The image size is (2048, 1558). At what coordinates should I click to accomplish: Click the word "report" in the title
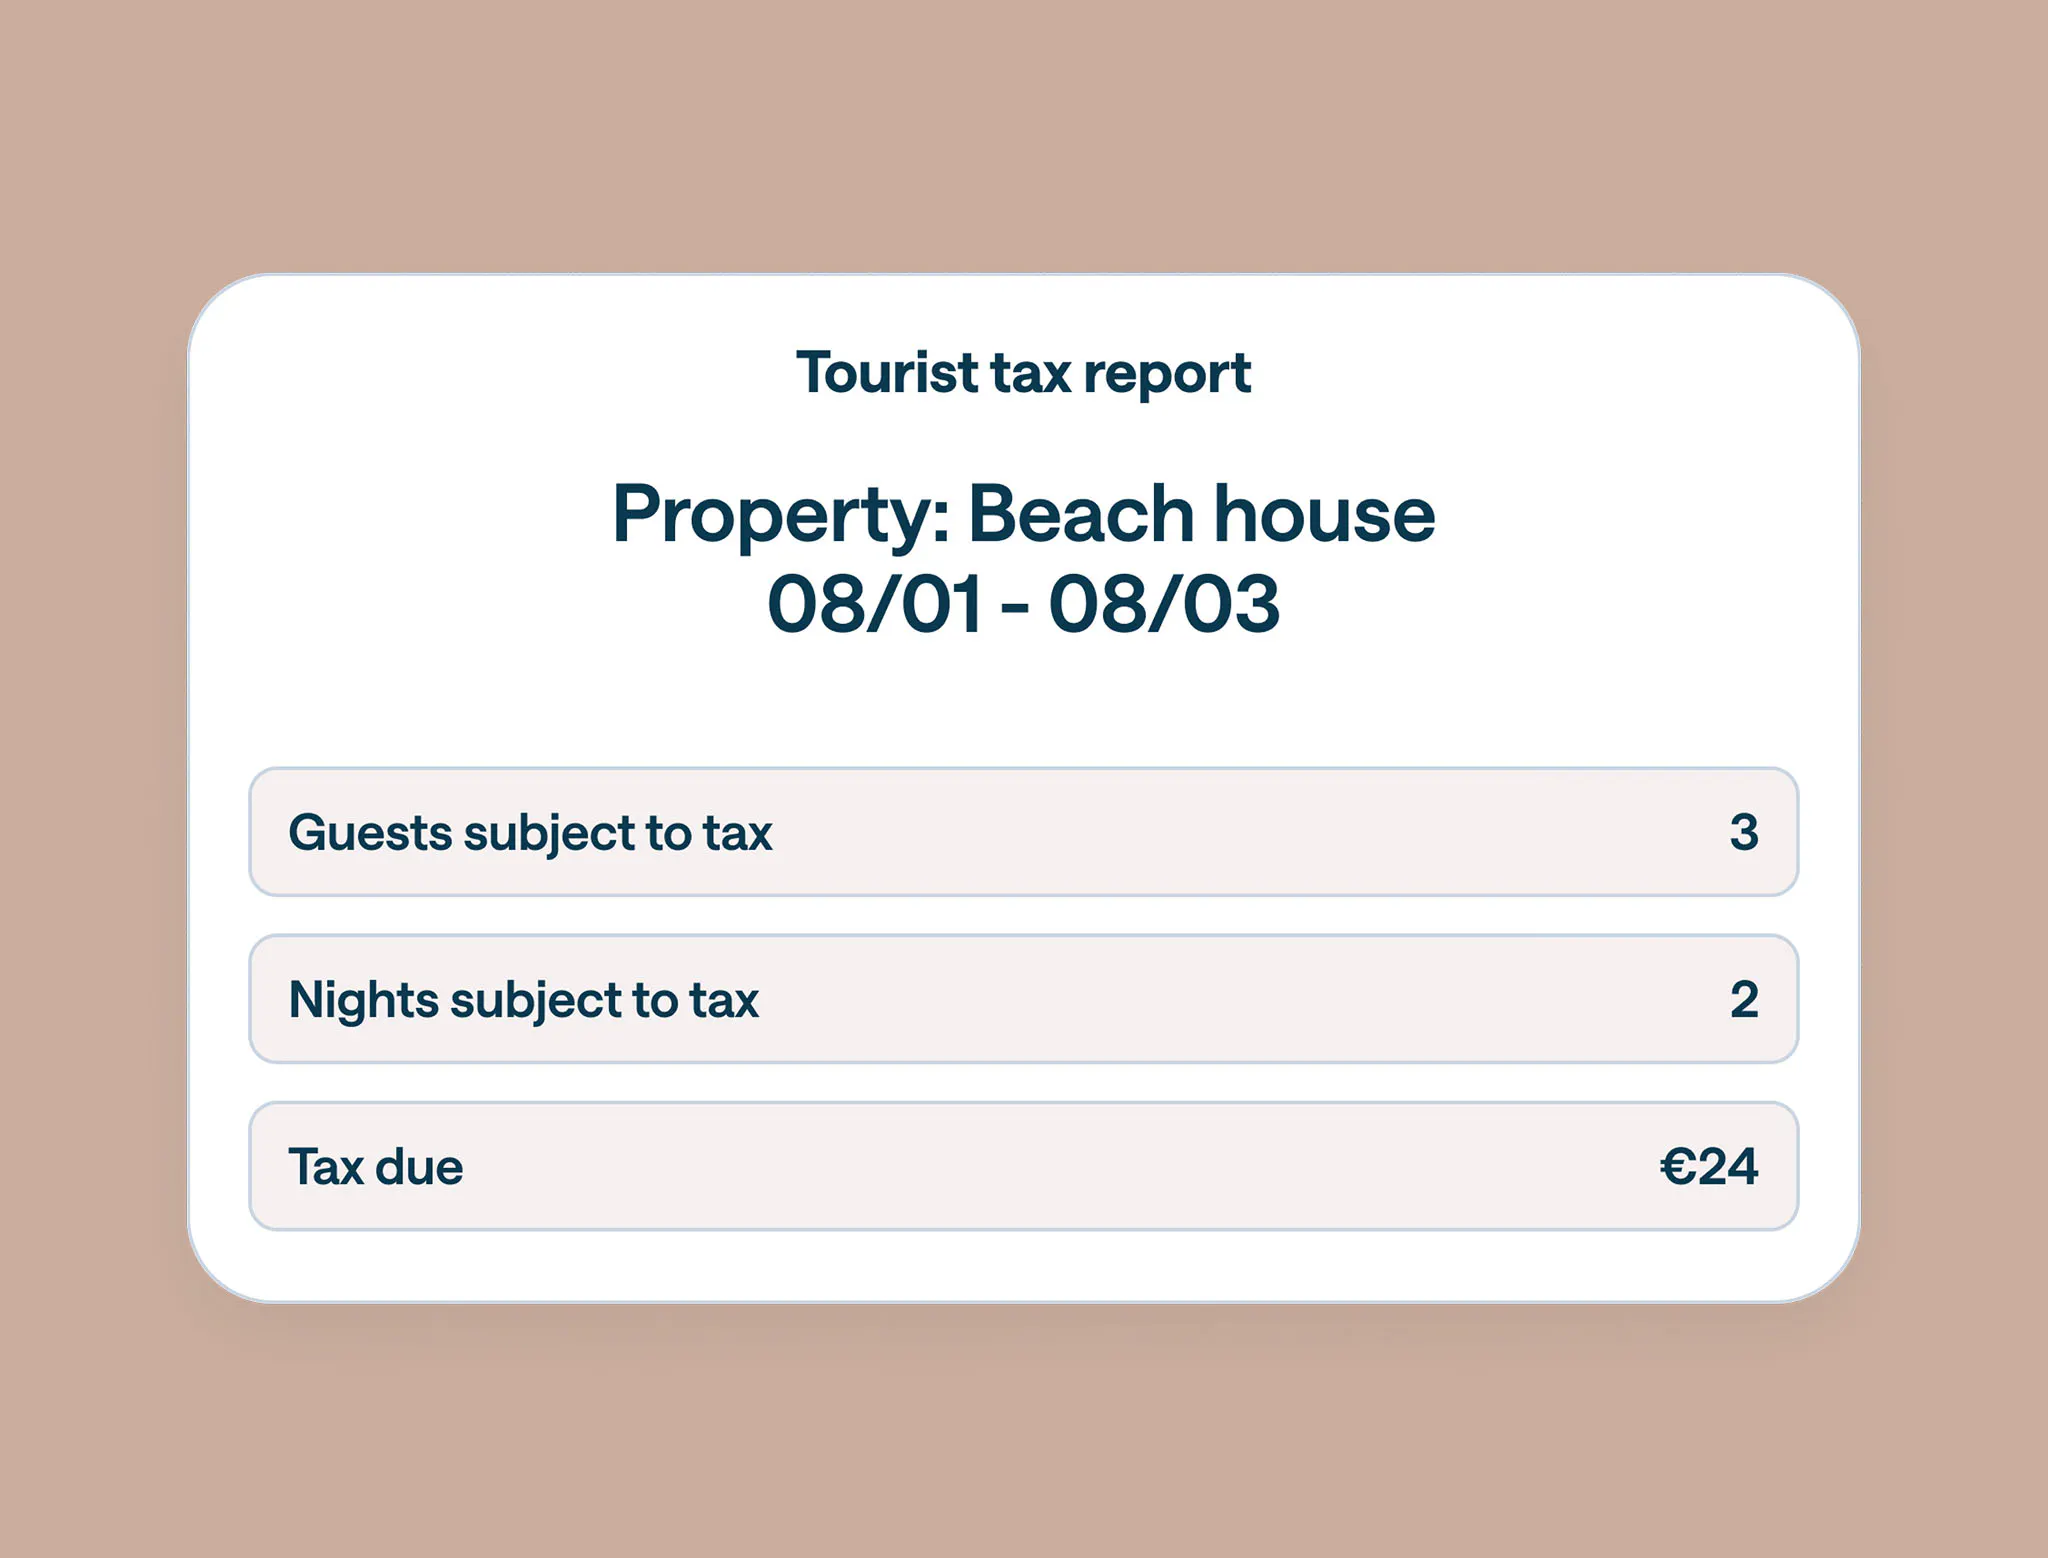point(1167,375)
